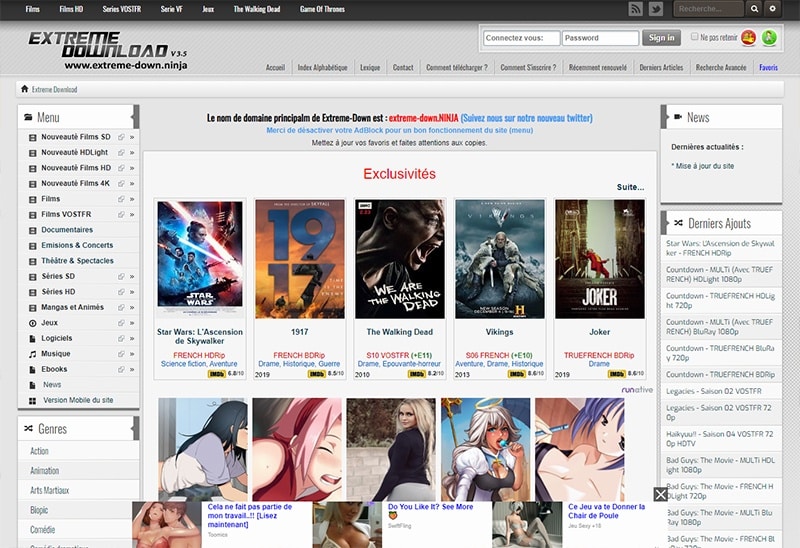Click the home icon in breadcrumb
The image size is (800, 548).
[24, 89]
